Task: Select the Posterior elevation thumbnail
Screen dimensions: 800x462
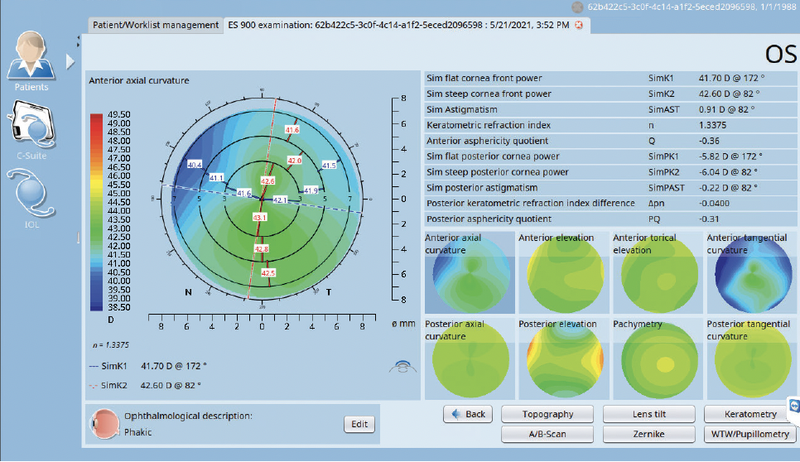Action: pyautogui.click(x=564, y=358)
